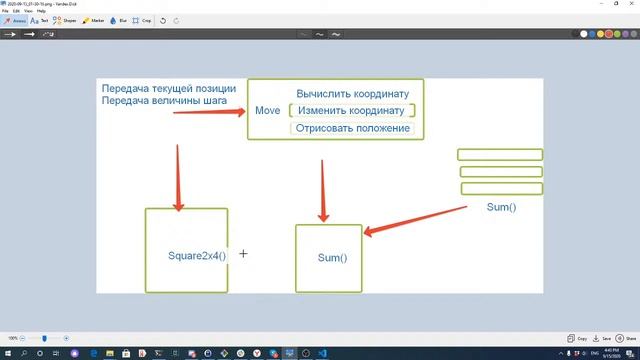
Task: Click the Share button
Action: pos(626,338)
